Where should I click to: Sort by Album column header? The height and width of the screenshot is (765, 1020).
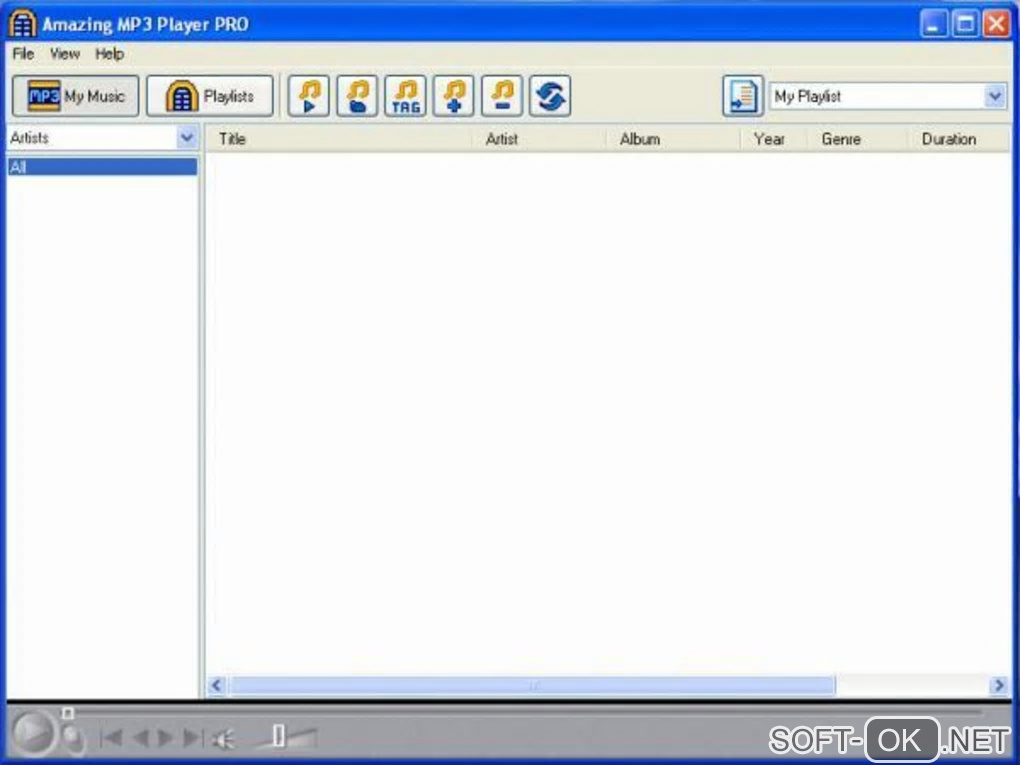pos(675,139)
